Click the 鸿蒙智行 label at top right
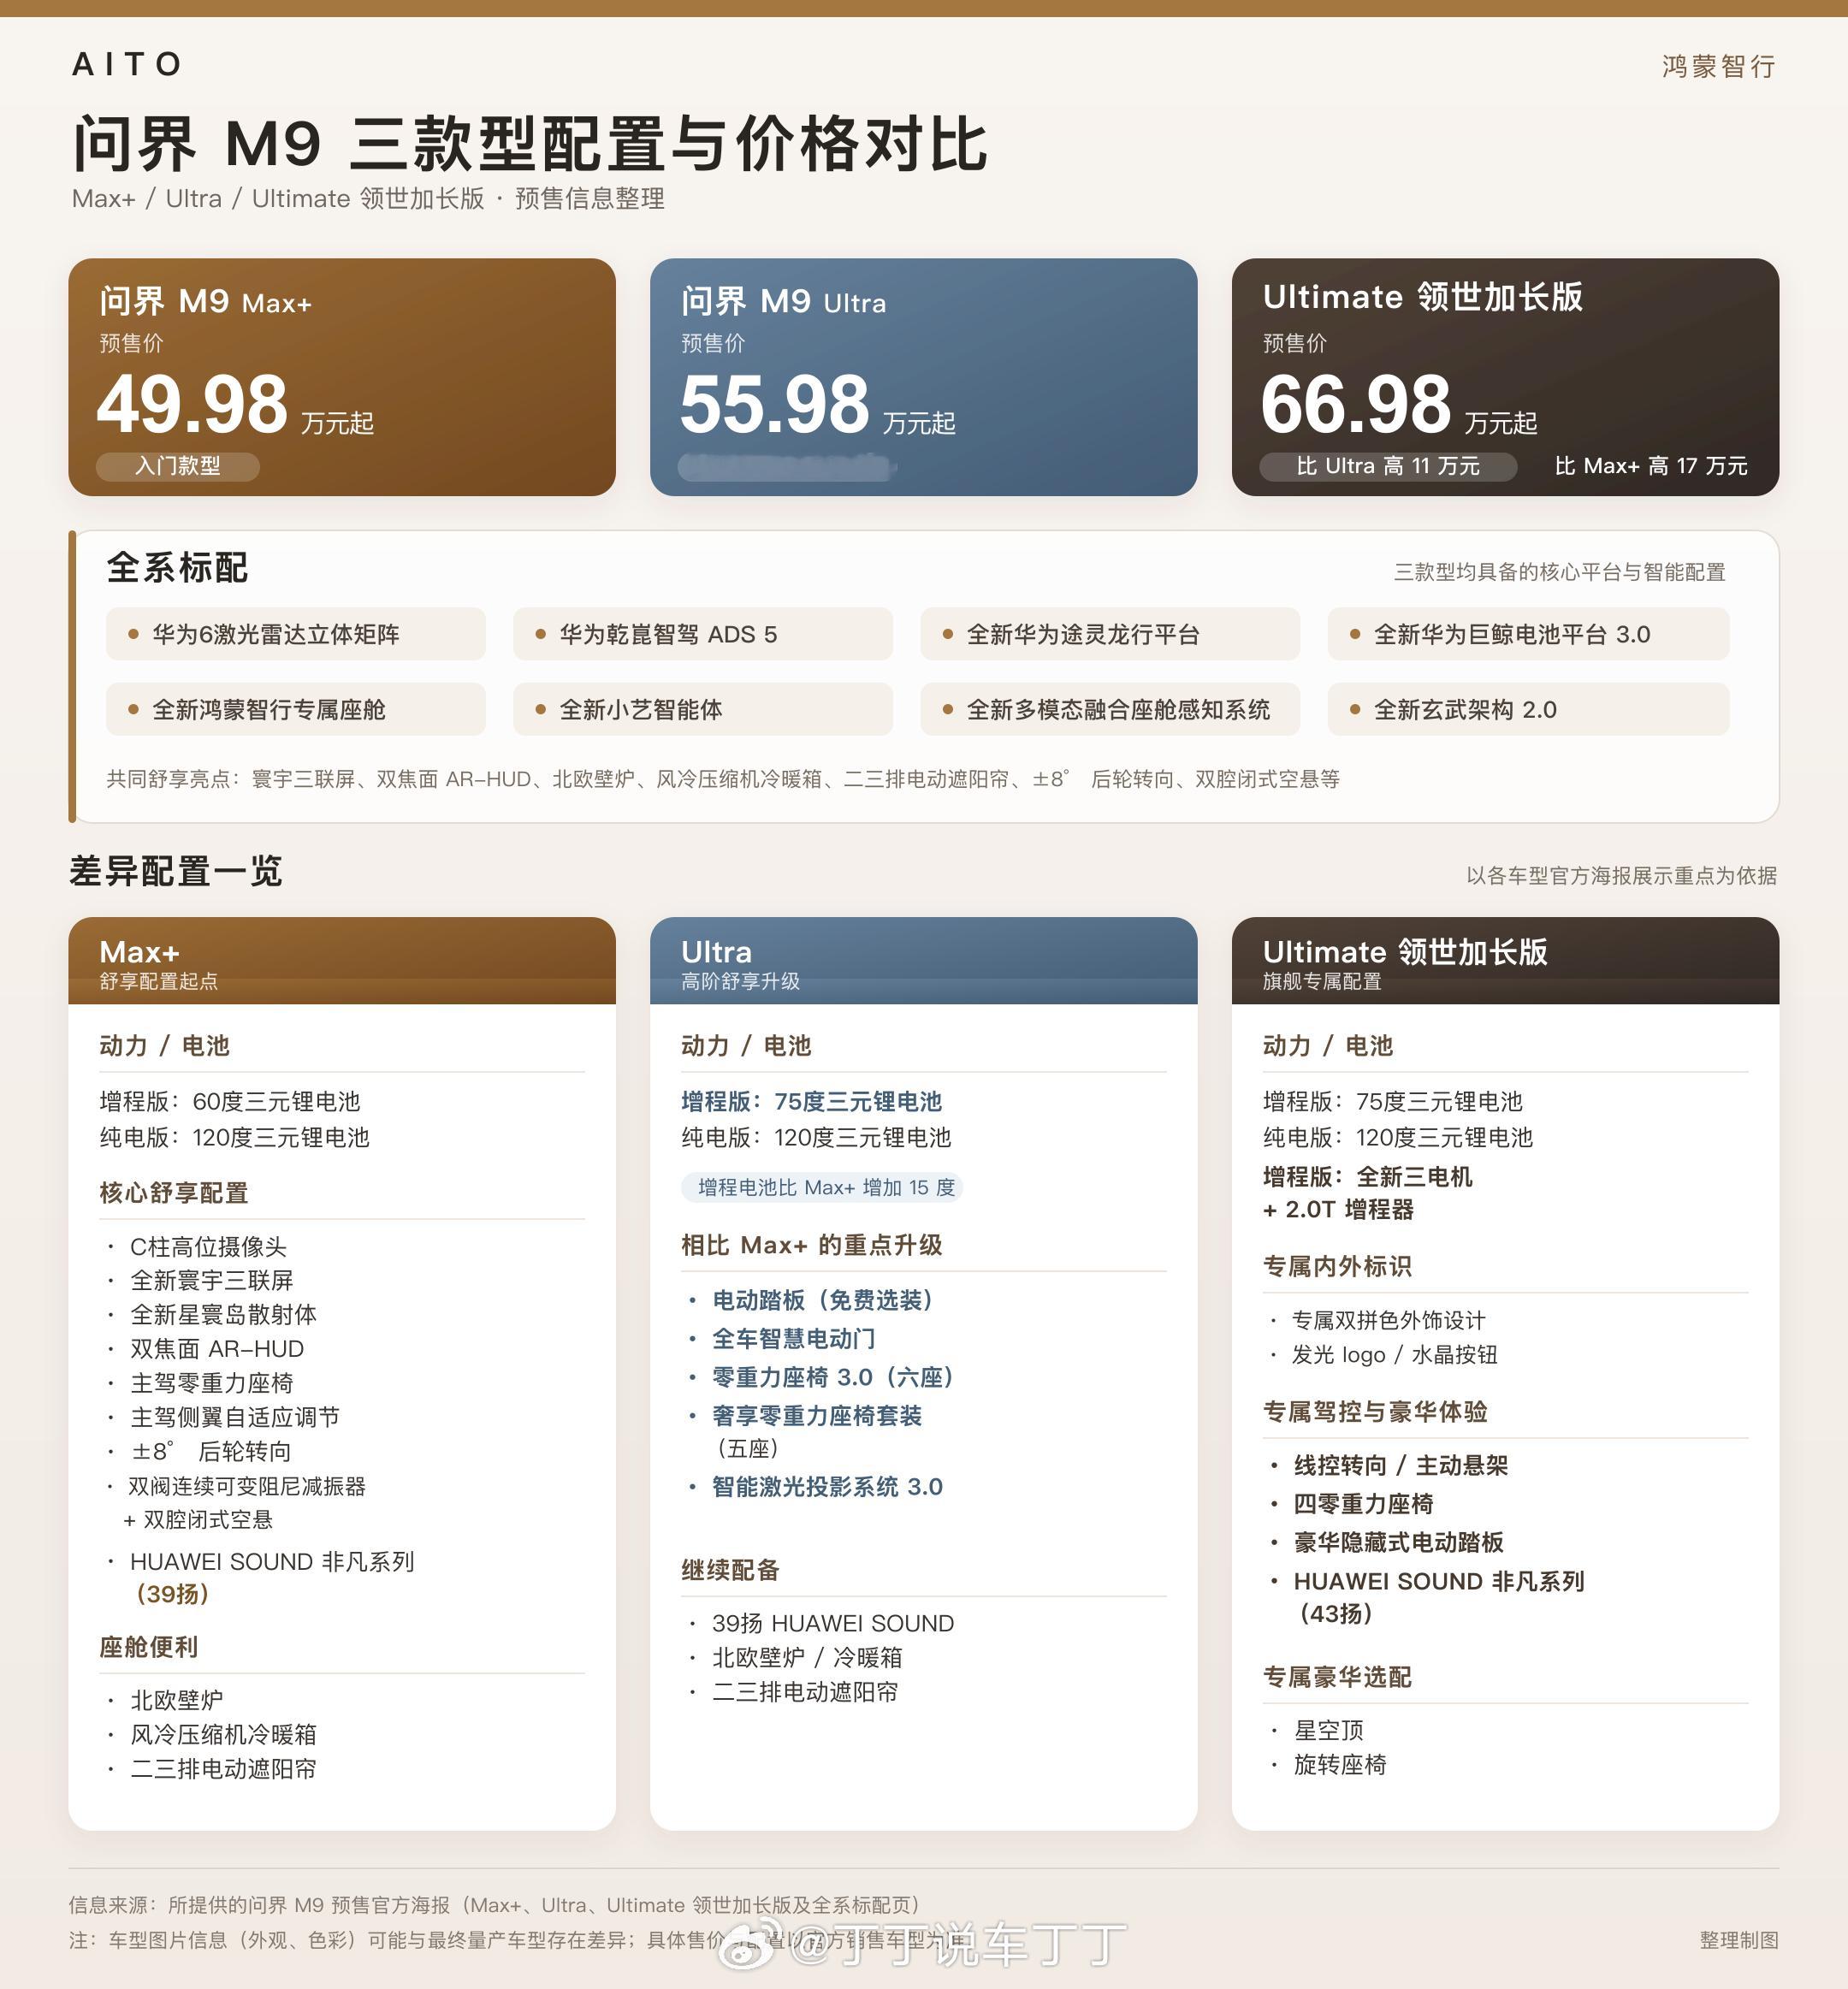Screen dimensions: 1848x1989 [1718, 66]
